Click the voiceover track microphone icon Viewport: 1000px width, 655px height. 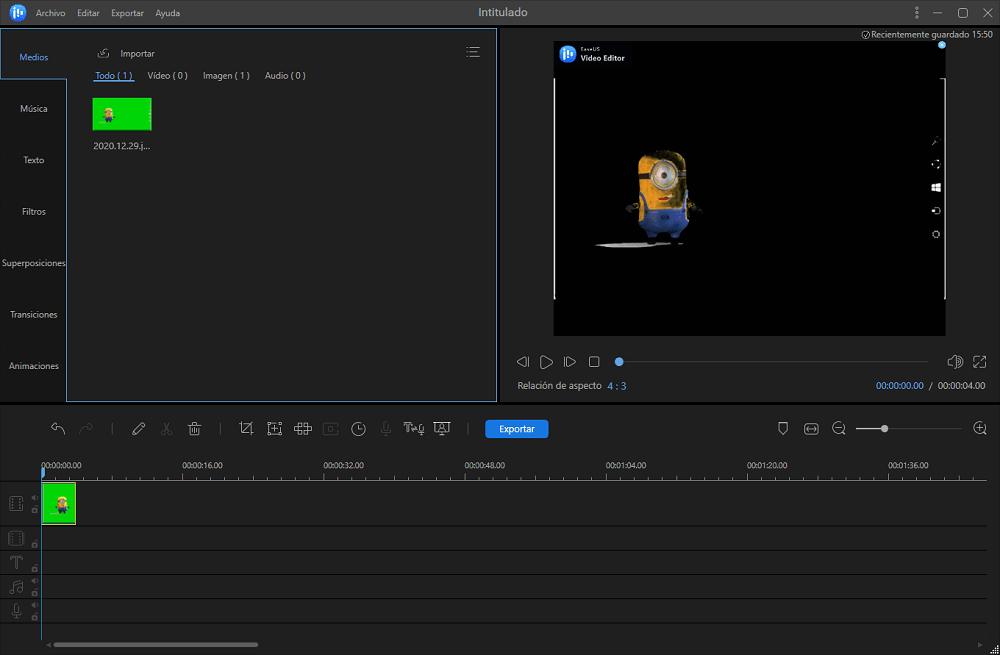pos(17,611)
